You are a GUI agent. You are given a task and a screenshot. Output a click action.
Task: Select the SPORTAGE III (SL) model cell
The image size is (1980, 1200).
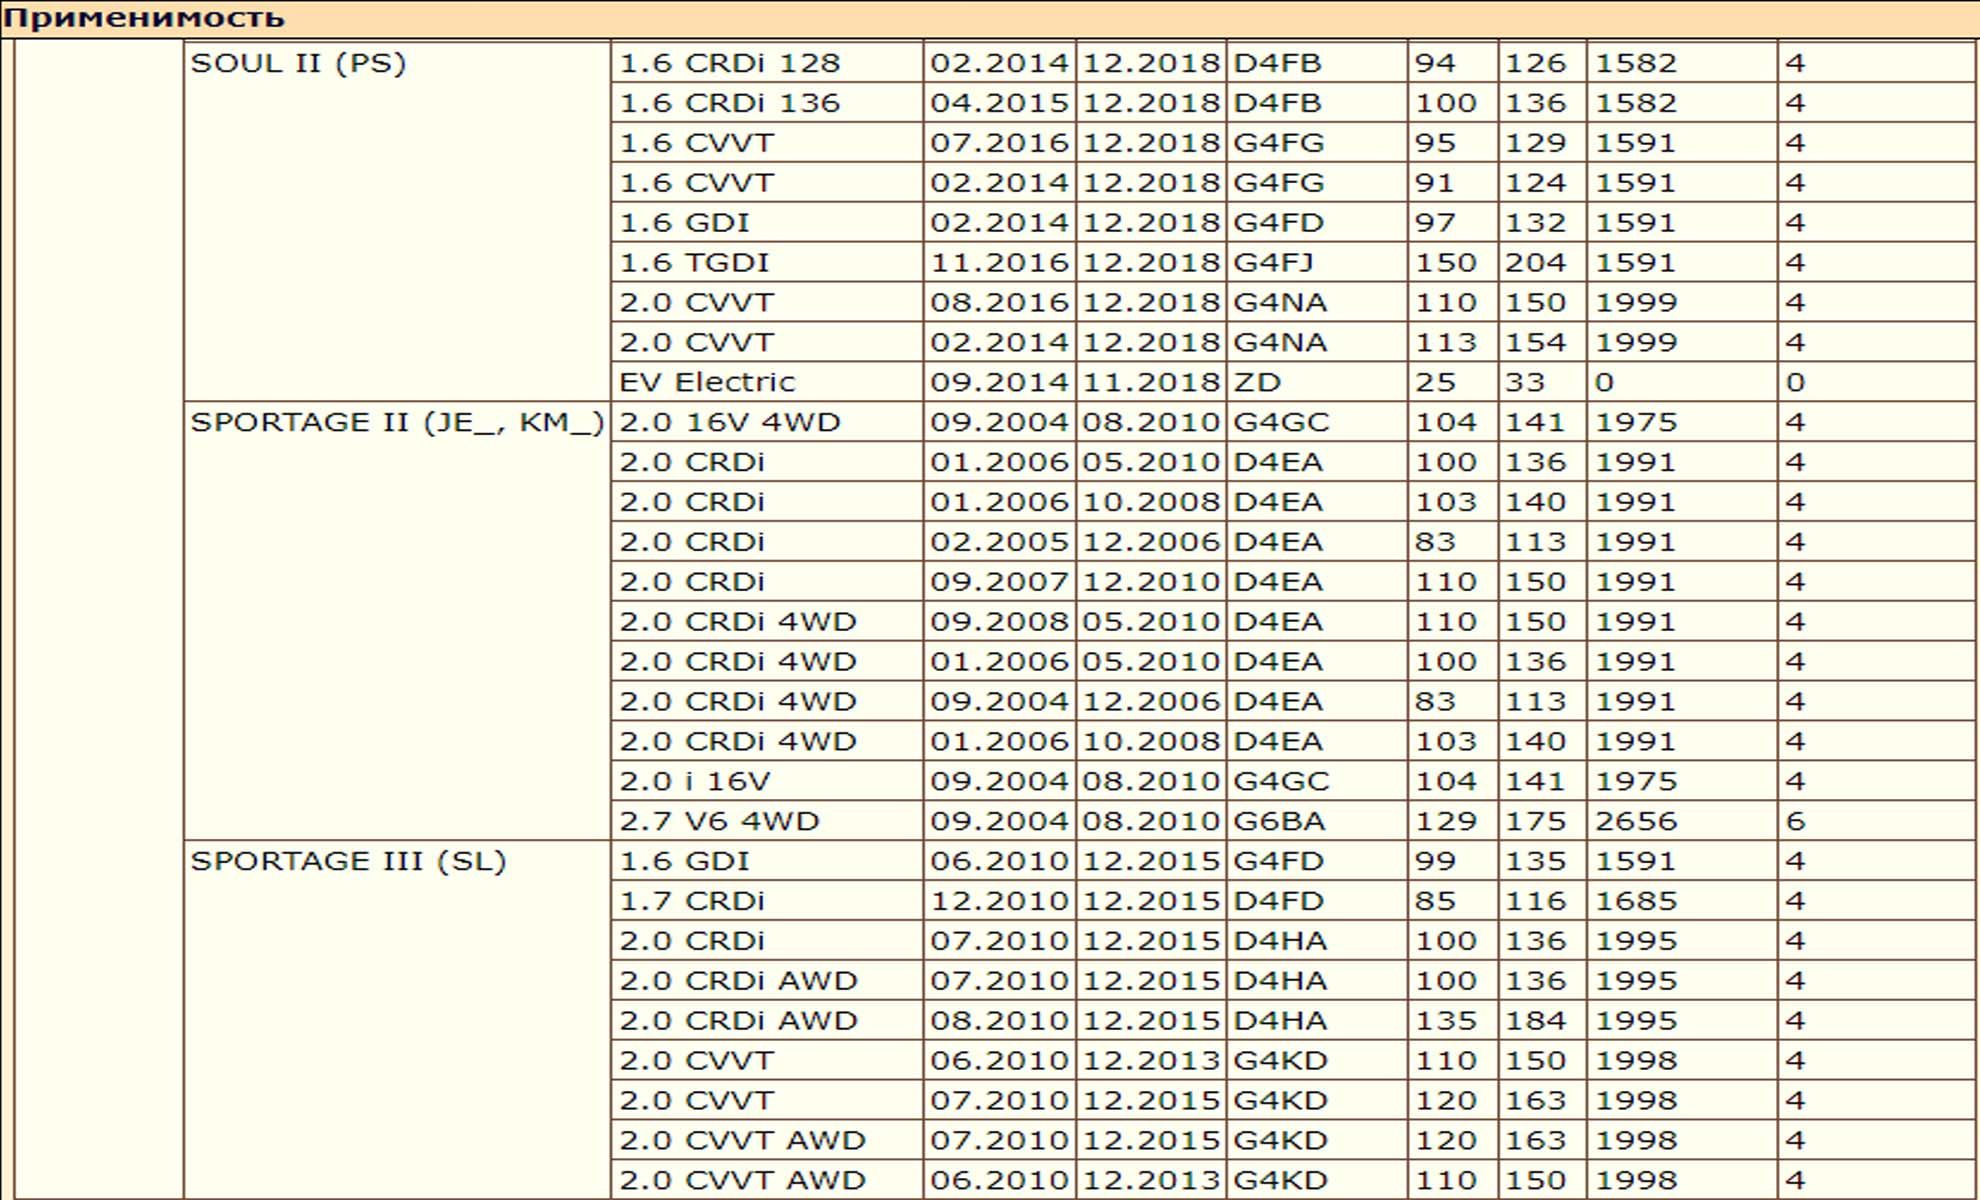click(x=397, y=1020)
